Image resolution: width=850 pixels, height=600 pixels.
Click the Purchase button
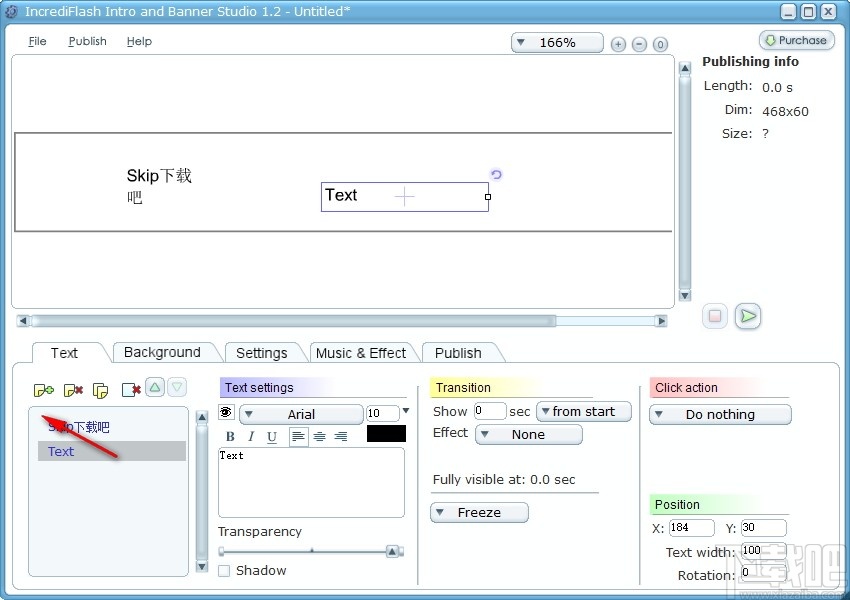point(796,40)
